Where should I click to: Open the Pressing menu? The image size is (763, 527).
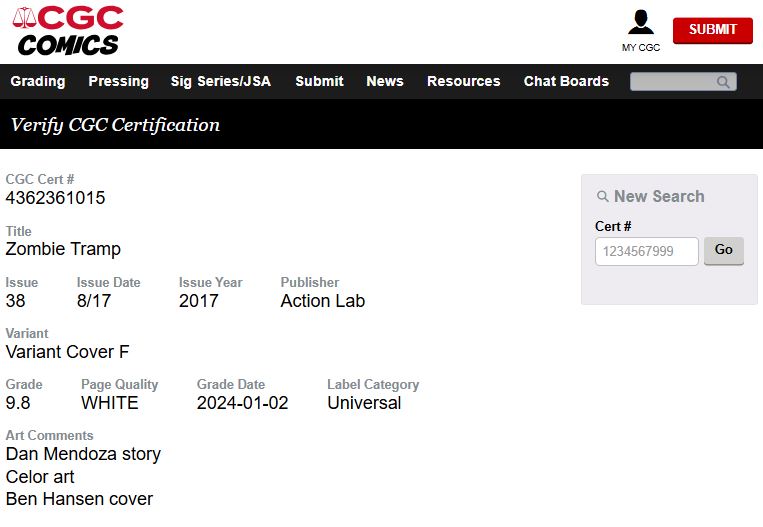(118, 81)
